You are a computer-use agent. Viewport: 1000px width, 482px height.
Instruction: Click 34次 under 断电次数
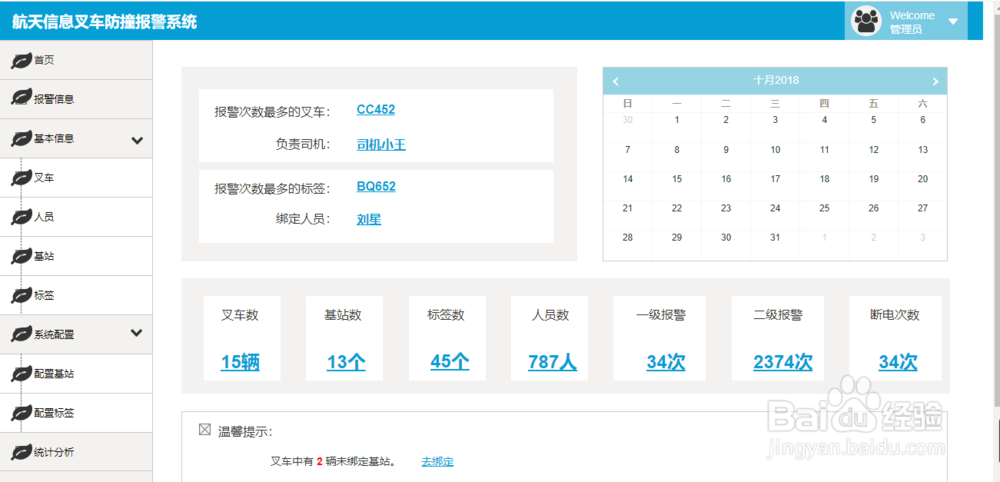pos(898,362)
